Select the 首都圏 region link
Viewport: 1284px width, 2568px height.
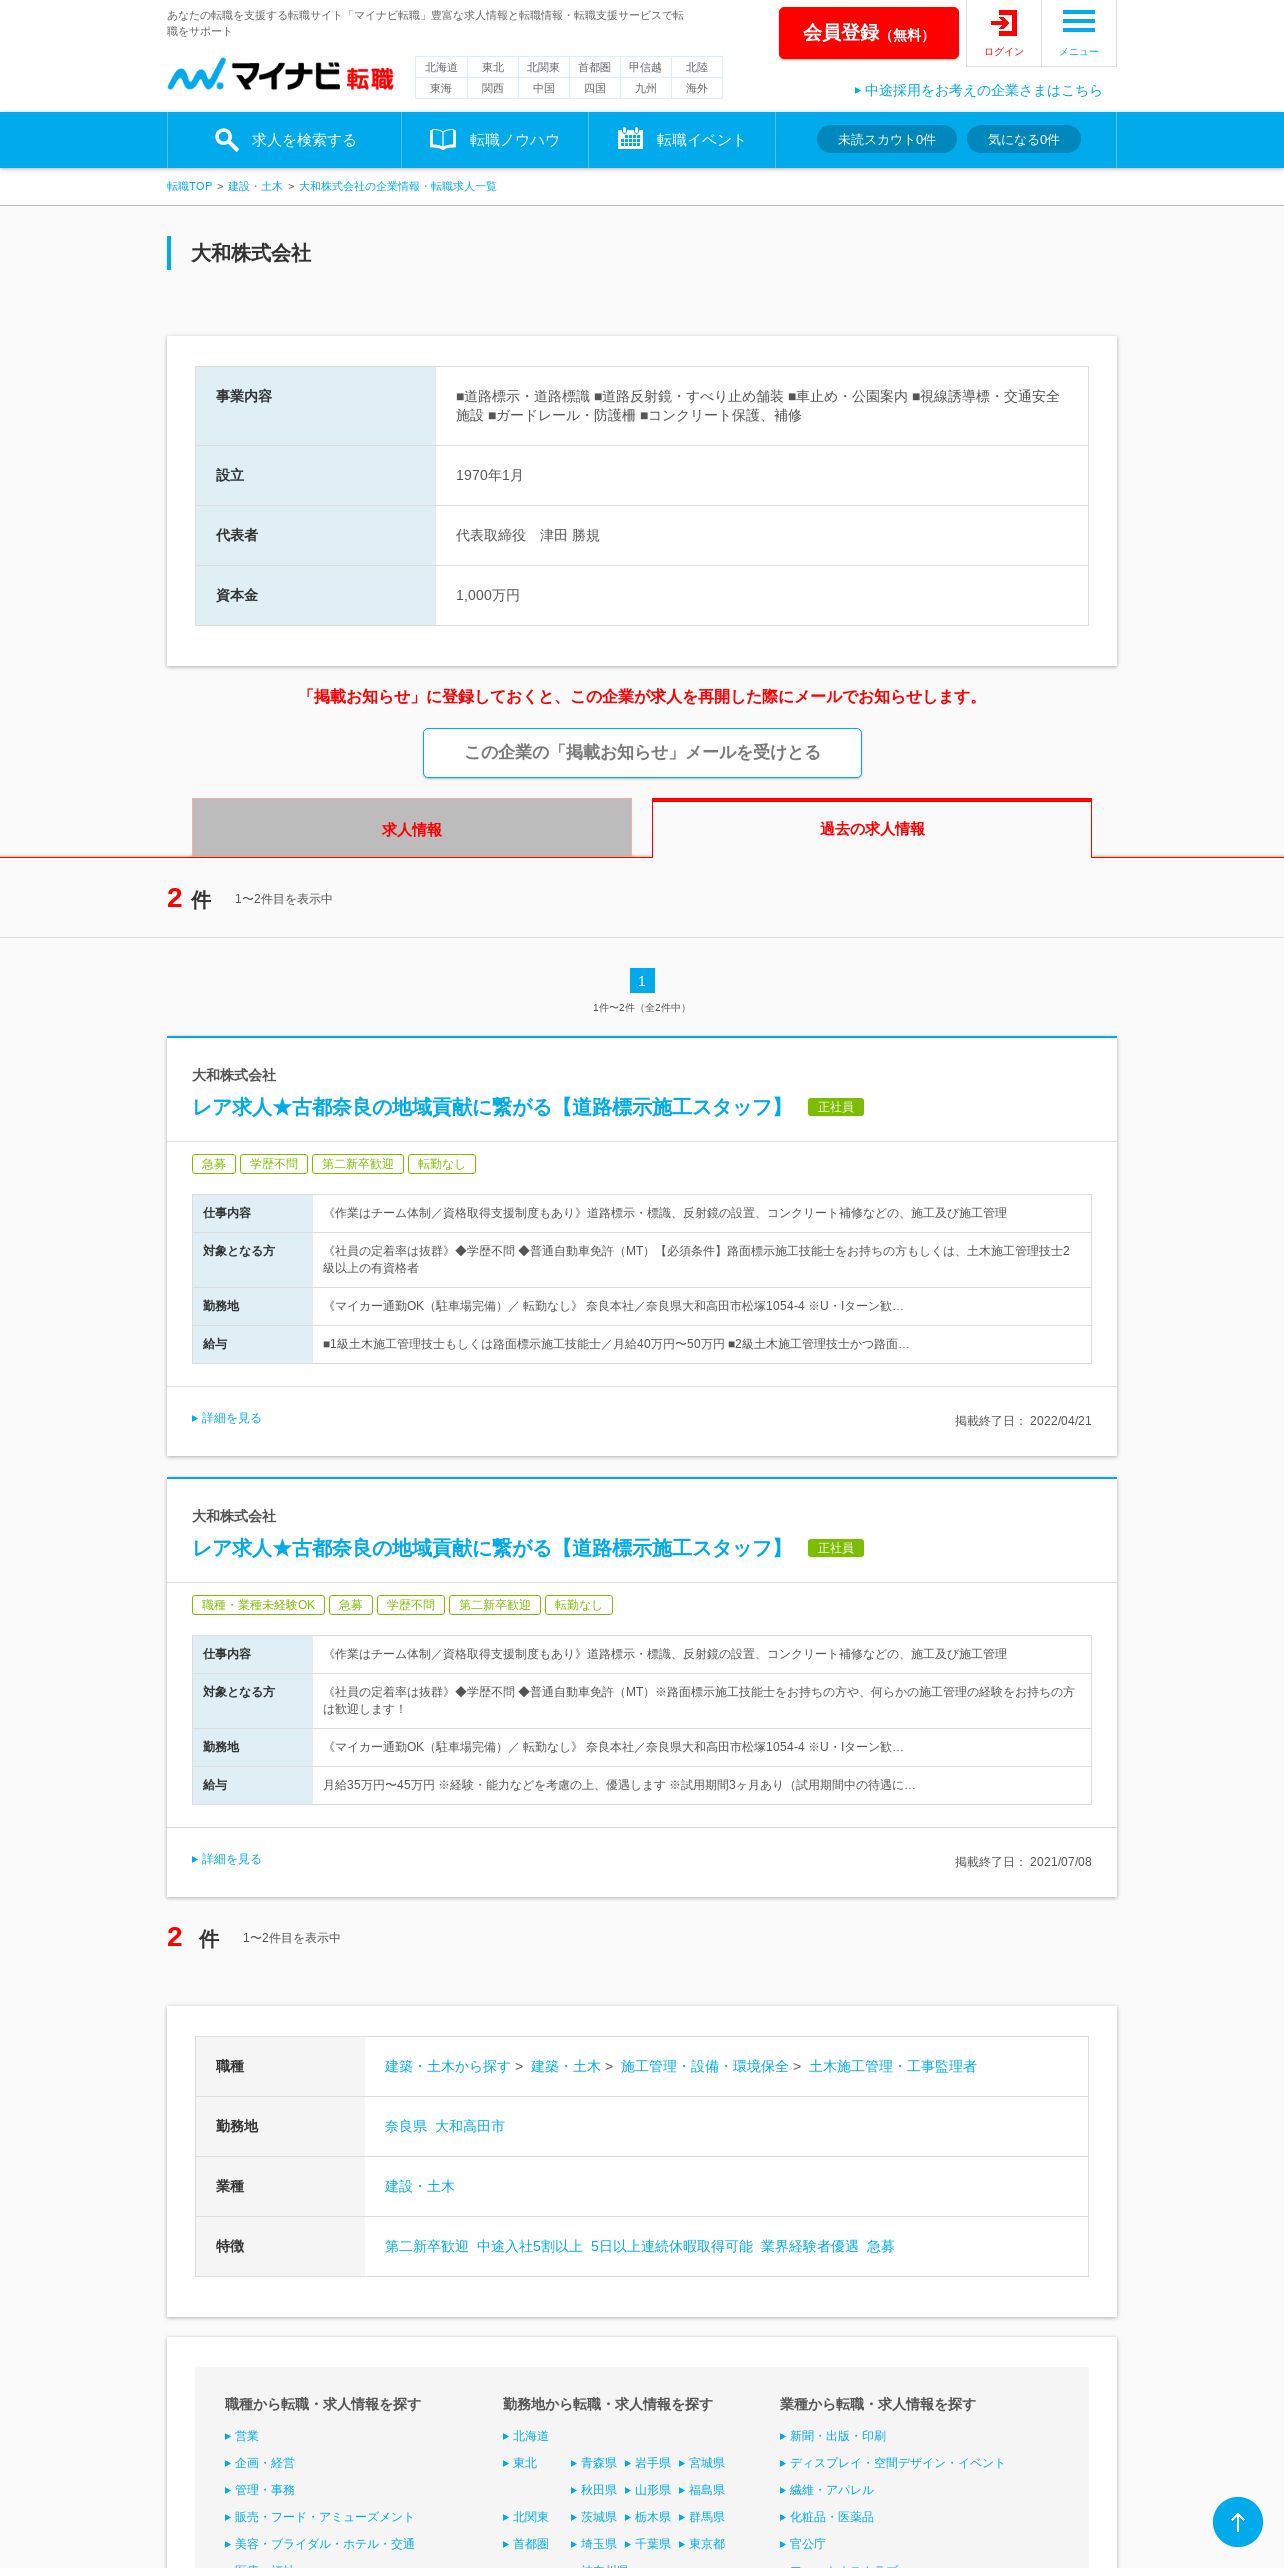pyautogui.click(x=594, y=67)
